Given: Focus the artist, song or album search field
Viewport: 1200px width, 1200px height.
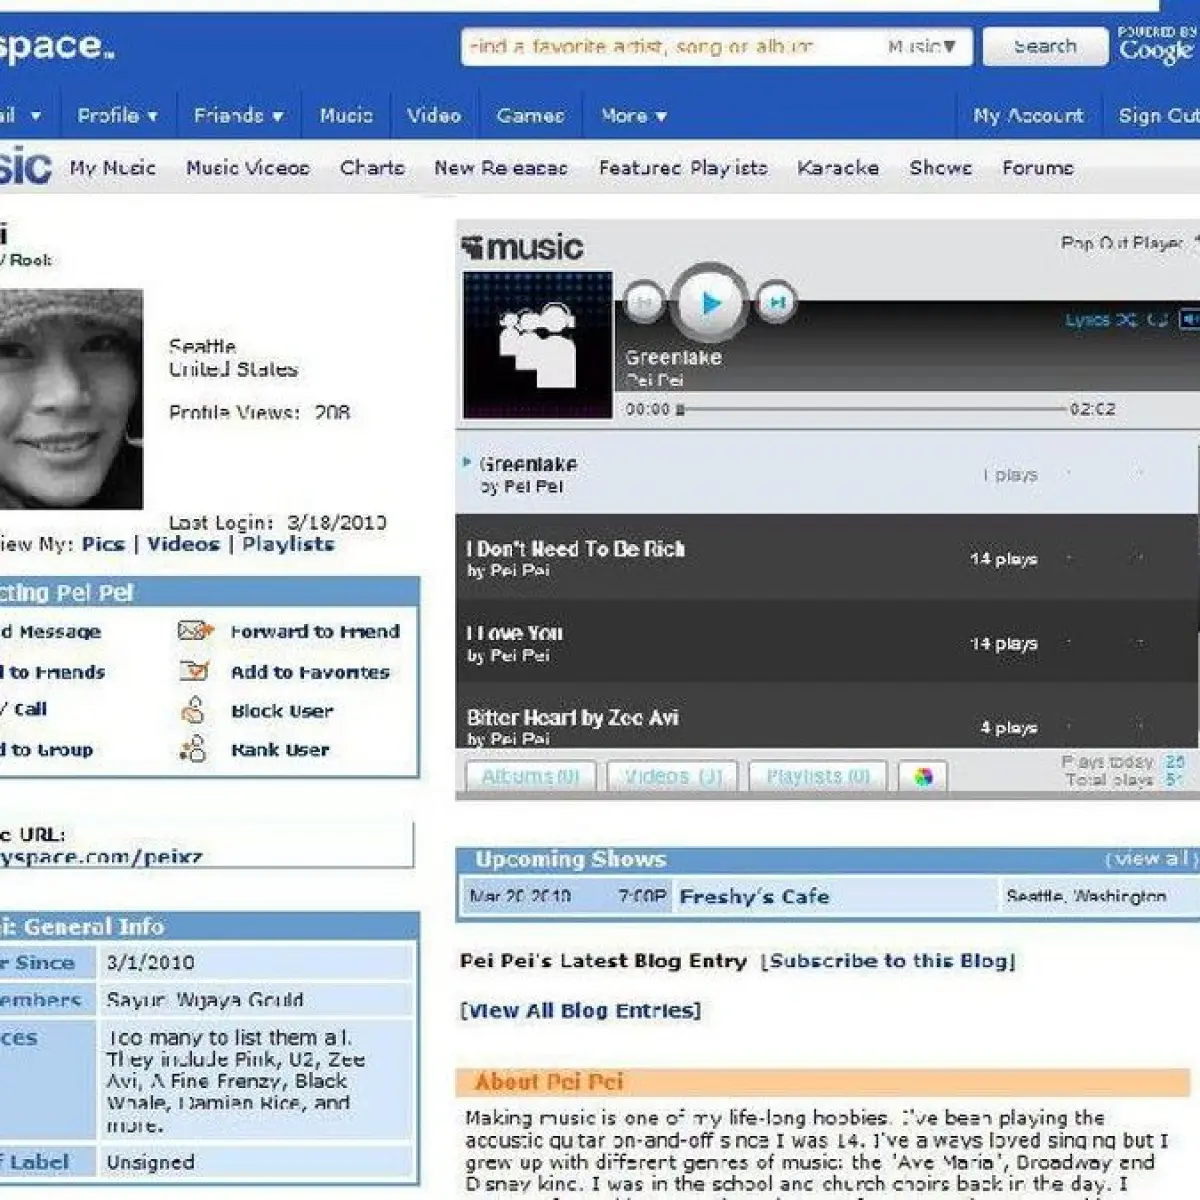Looking at the screenshot, I should [x=665, y=46].
